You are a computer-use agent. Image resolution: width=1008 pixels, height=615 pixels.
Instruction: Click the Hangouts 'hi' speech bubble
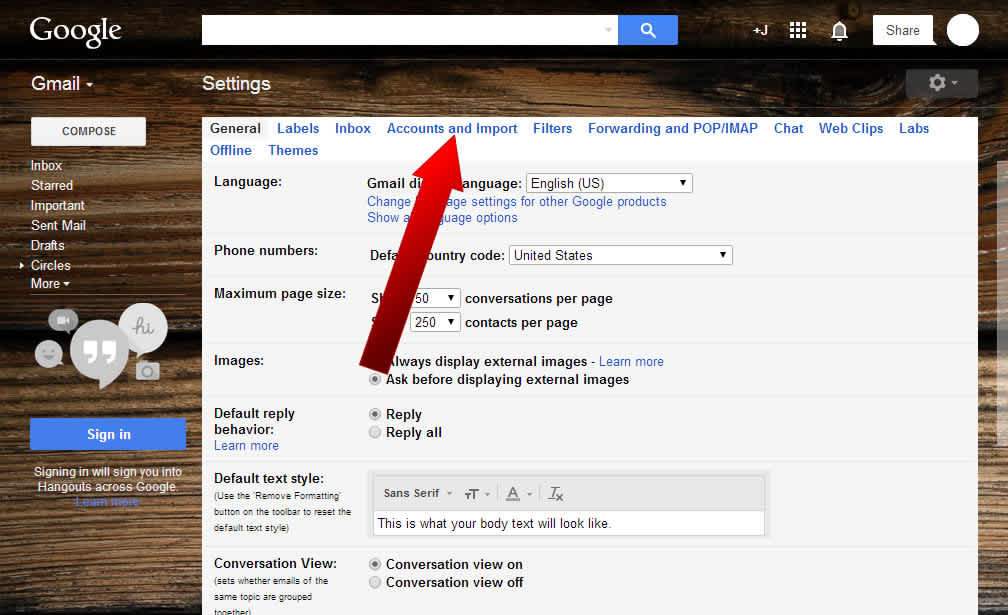(x=143, y=328)
